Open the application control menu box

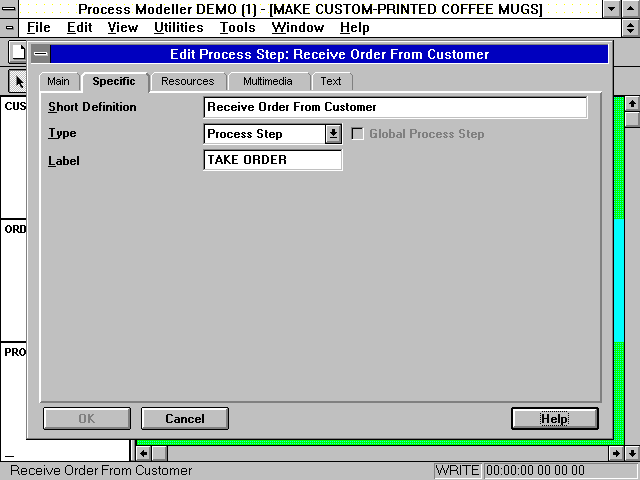tap(9, 9)
